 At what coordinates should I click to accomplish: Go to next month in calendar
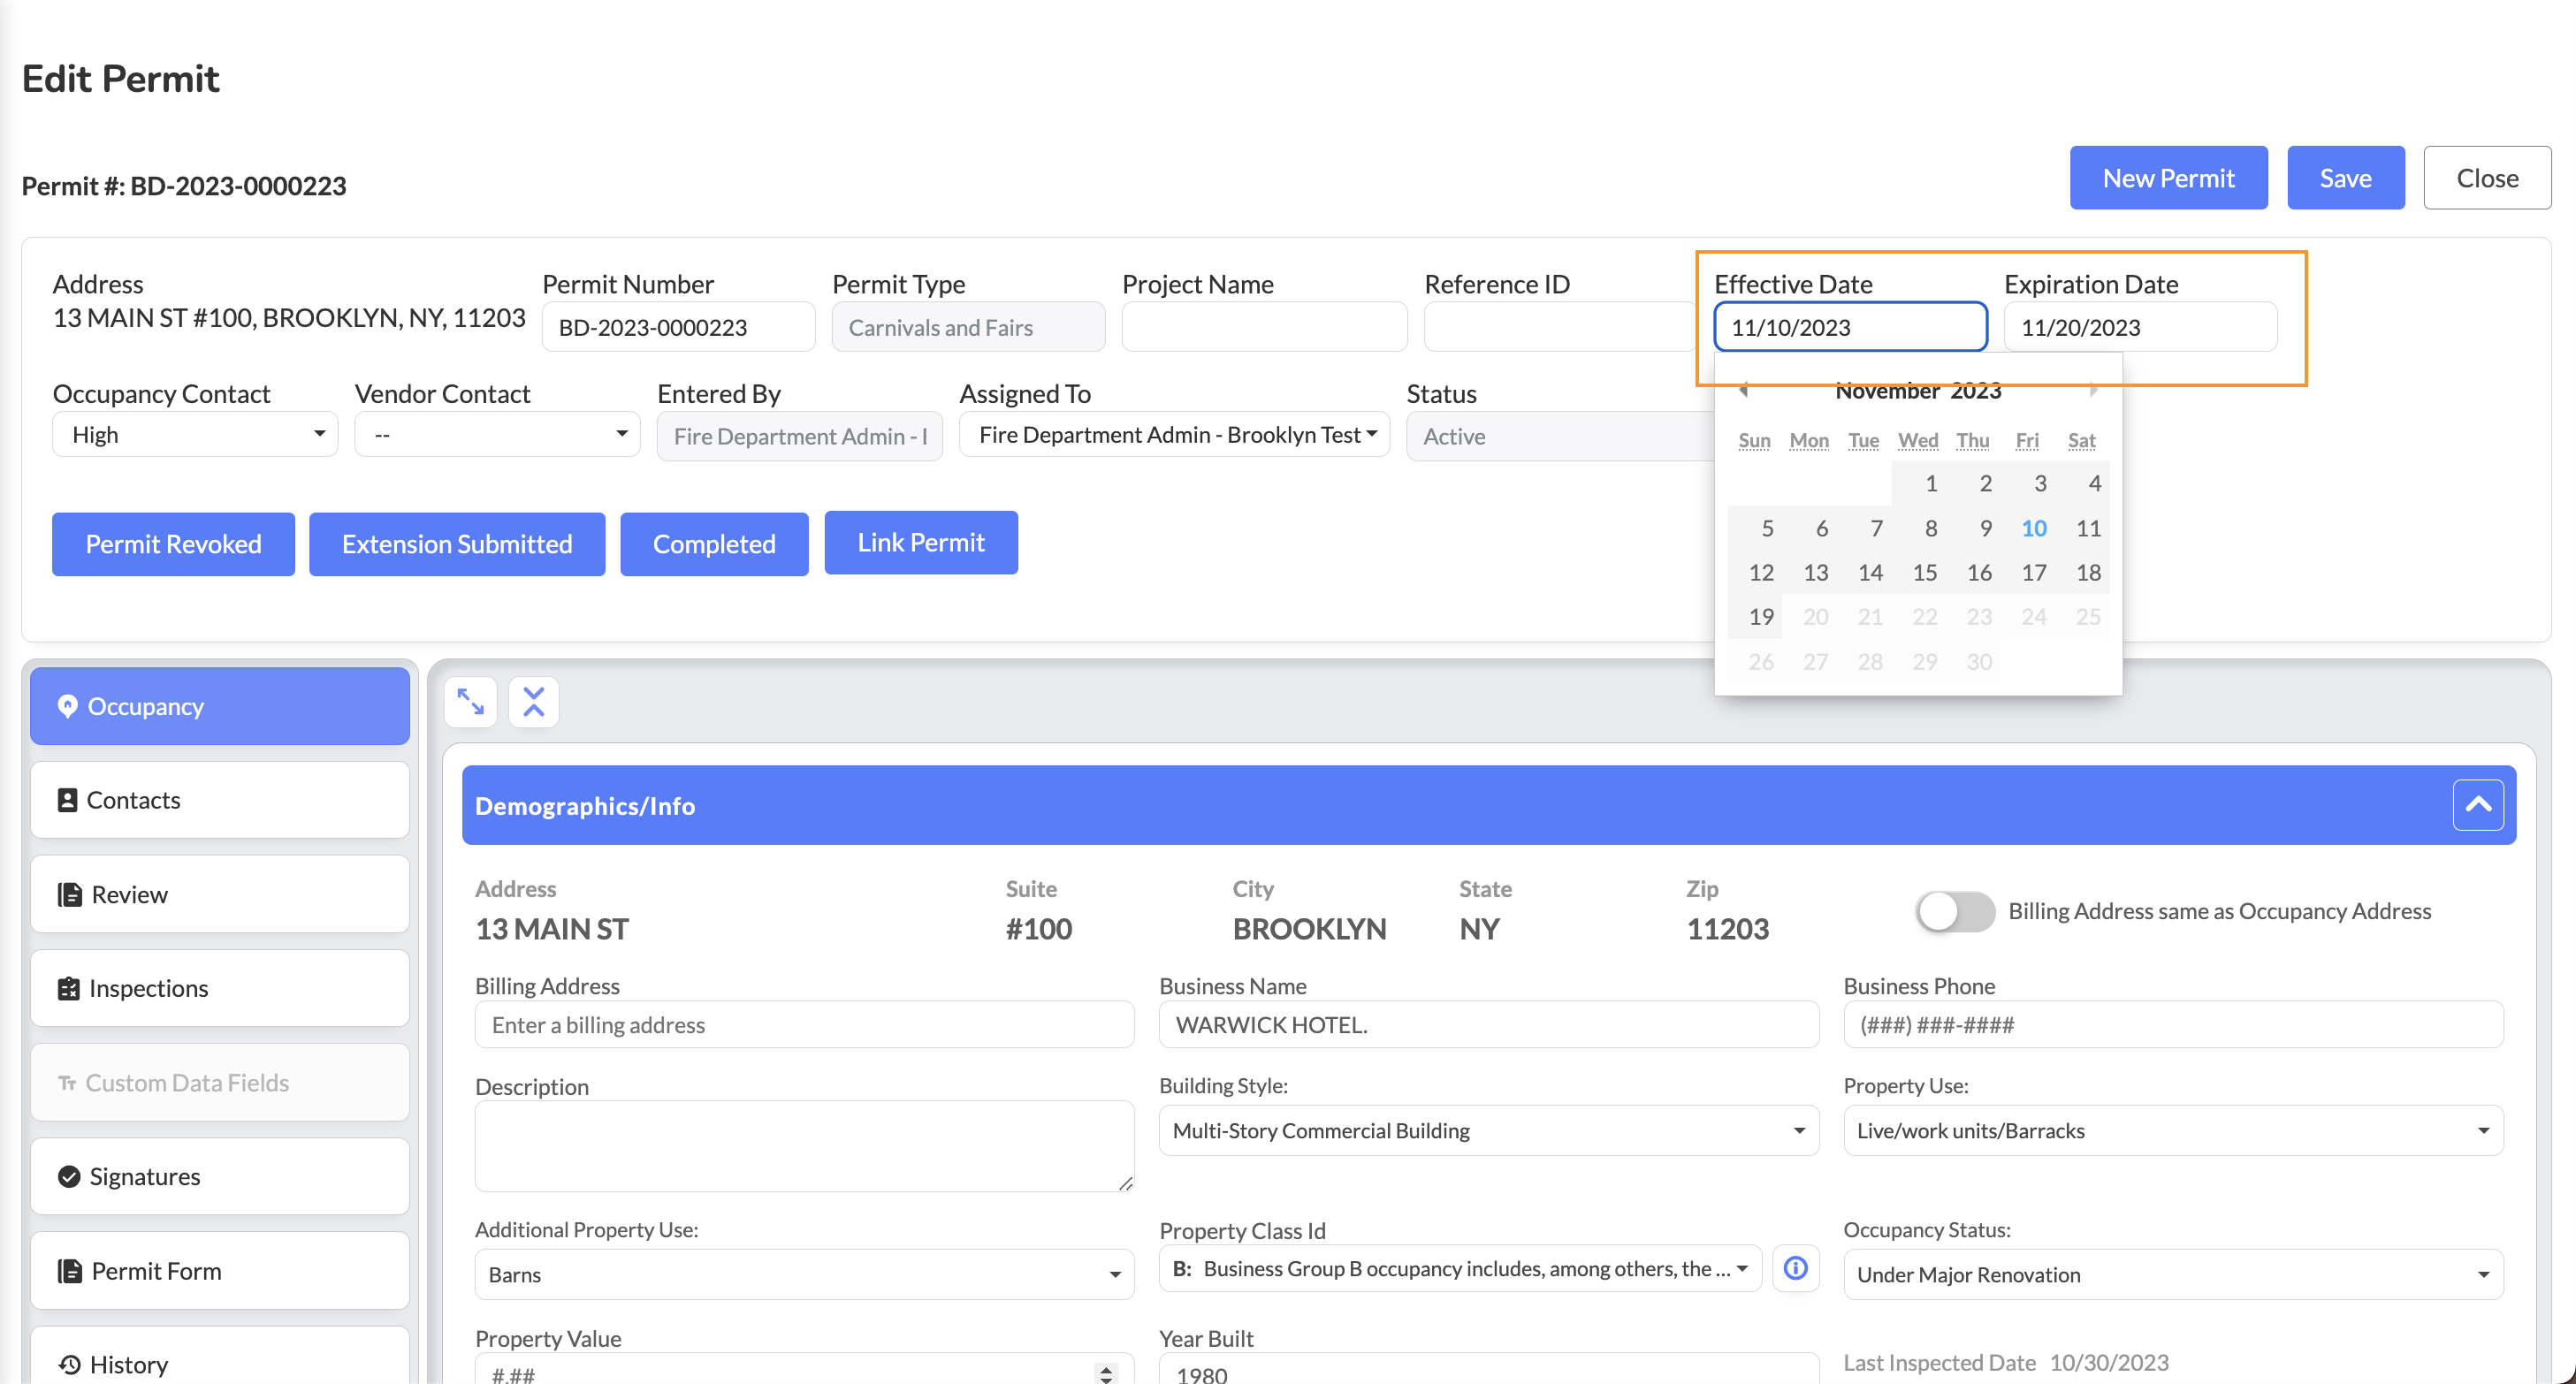click(x=2093, y=390)
